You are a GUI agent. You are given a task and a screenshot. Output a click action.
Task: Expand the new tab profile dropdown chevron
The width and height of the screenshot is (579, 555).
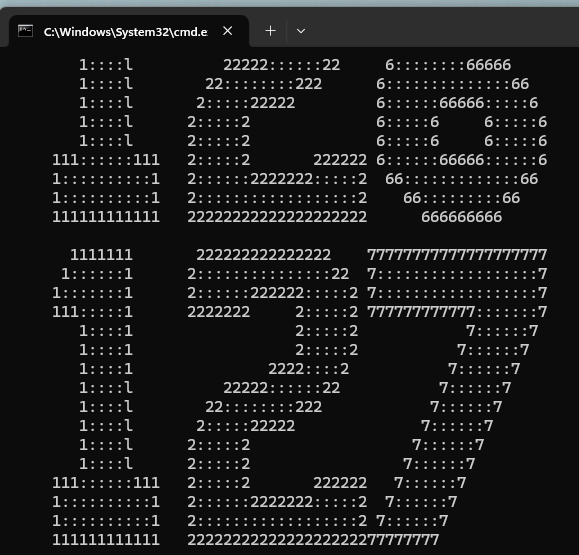(301, 31)
